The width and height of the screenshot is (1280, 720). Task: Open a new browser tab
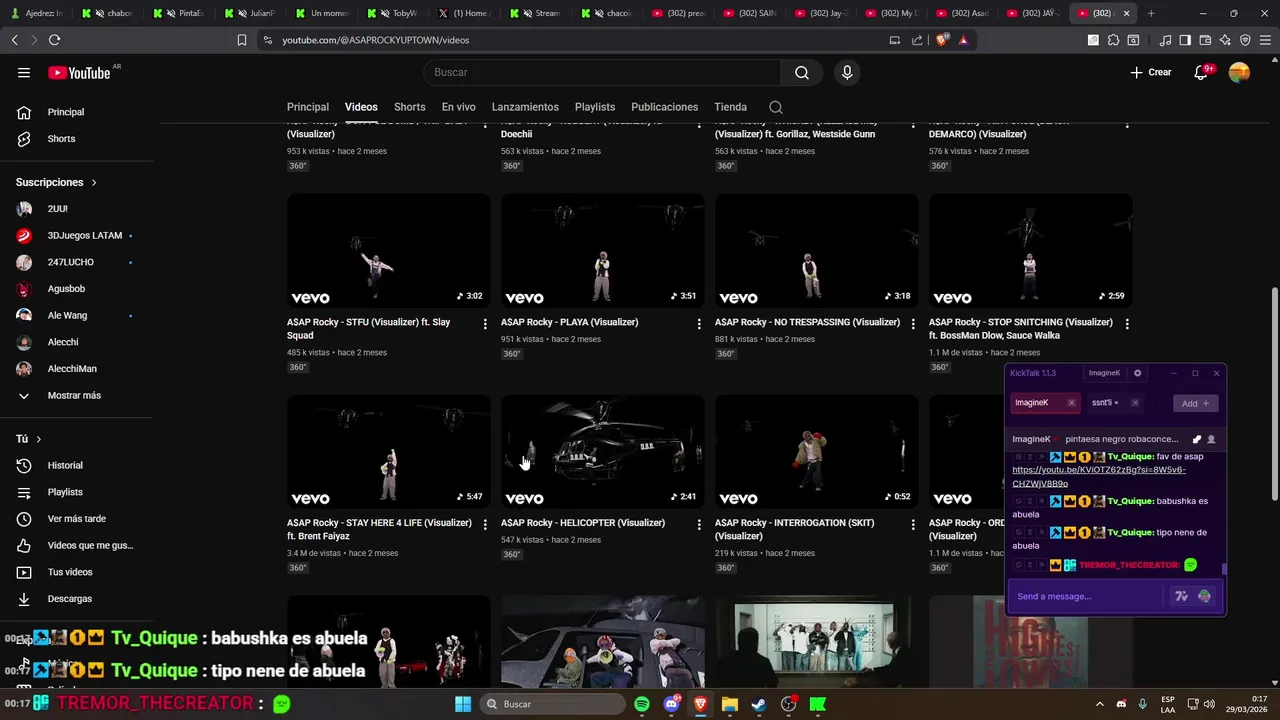click(1150, 13)
